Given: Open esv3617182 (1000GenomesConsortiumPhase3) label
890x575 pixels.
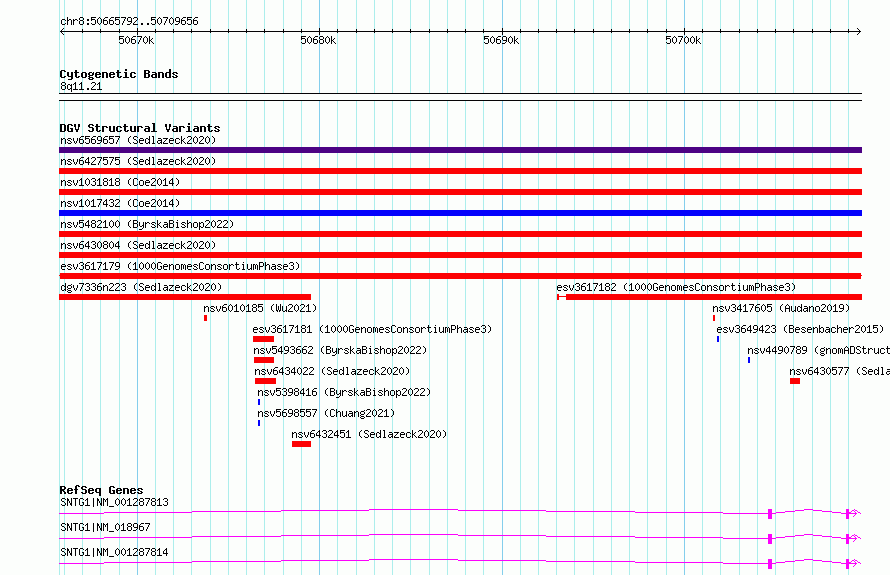Looking at the screenshot, I should [x=676, y=287].
